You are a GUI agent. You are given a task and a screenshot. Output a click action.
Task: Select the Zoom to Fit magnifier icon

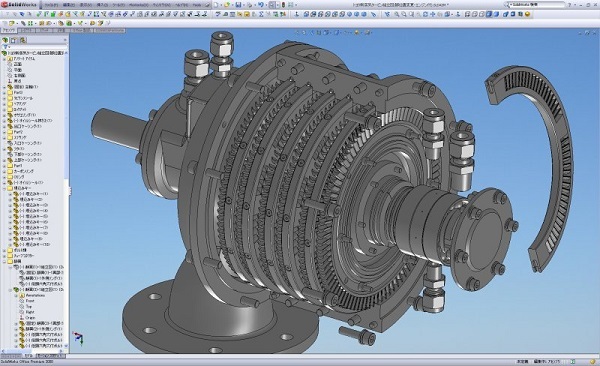(396, 14)
